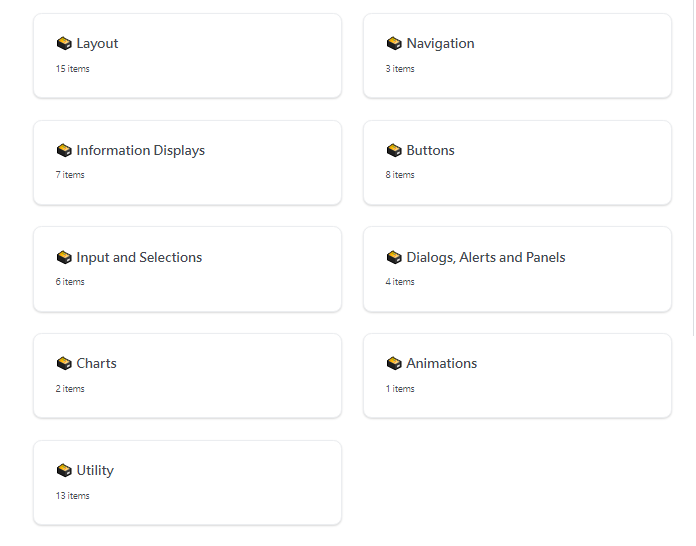Screen dimensions: 696x546
Task: Click the package icon beside Input and Selections
Action: pos(64,257)
